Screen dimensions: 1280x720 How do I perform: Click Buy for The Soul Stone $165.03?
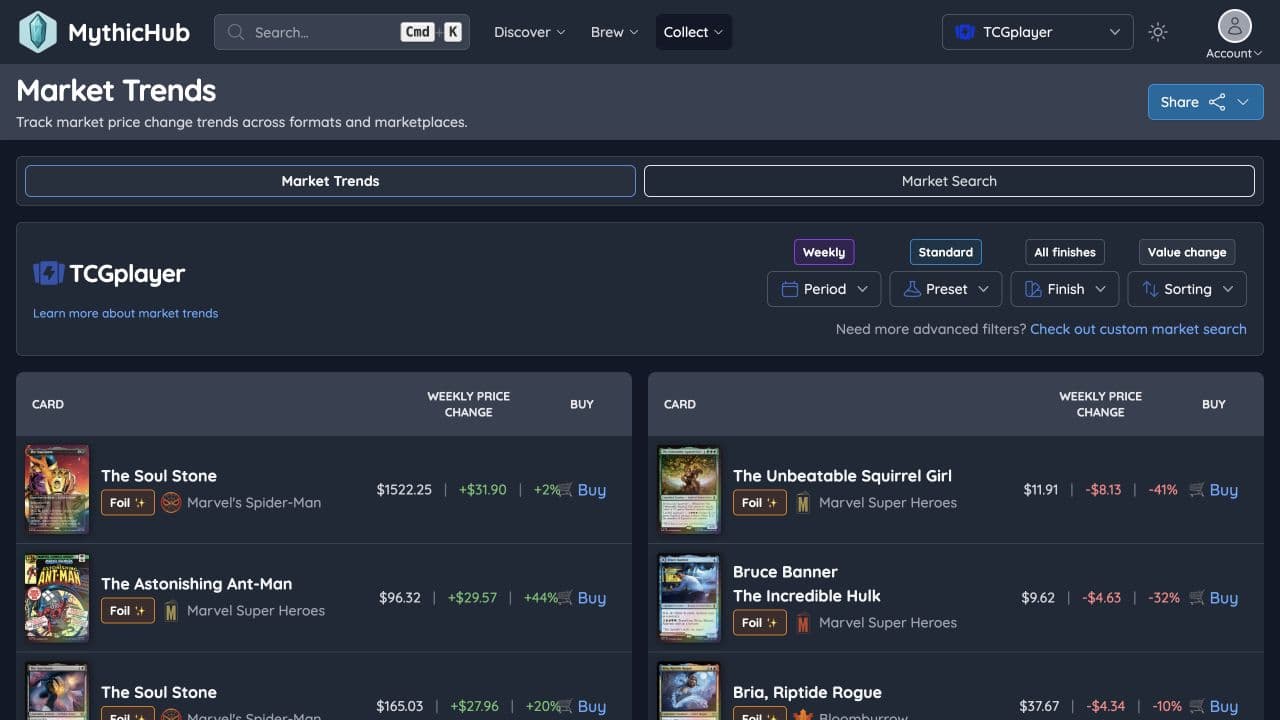[582, 706]
